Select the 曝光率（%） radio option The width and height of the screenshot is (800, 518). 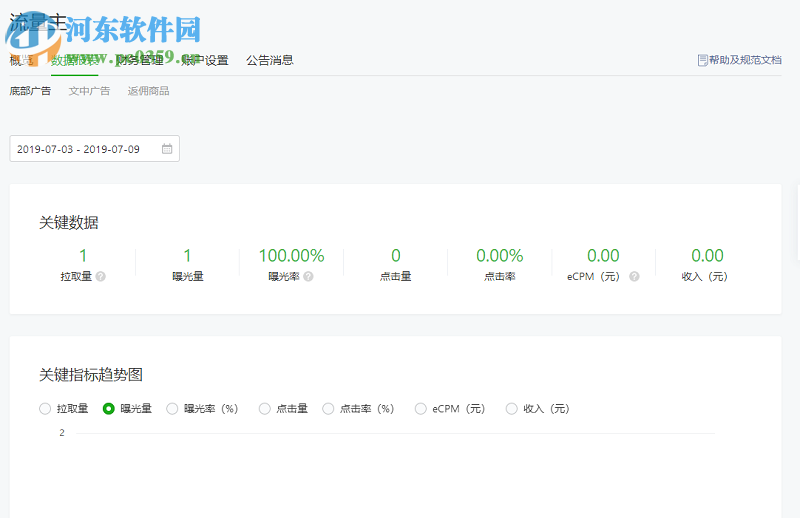click(x=172, y=408)
